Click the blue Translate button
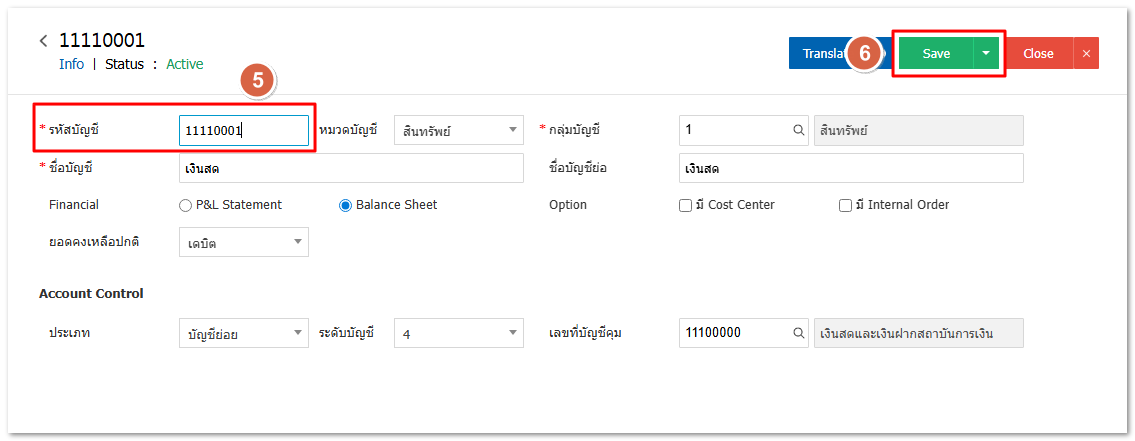The image size is (1135, 441). pos(820,54)
